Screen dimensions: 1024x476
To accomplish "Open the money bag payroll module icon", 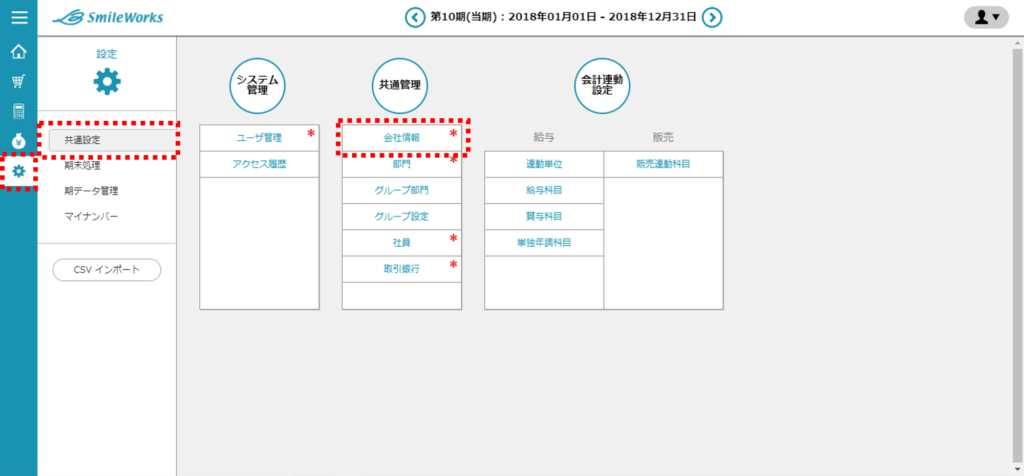I will point(18,141).
